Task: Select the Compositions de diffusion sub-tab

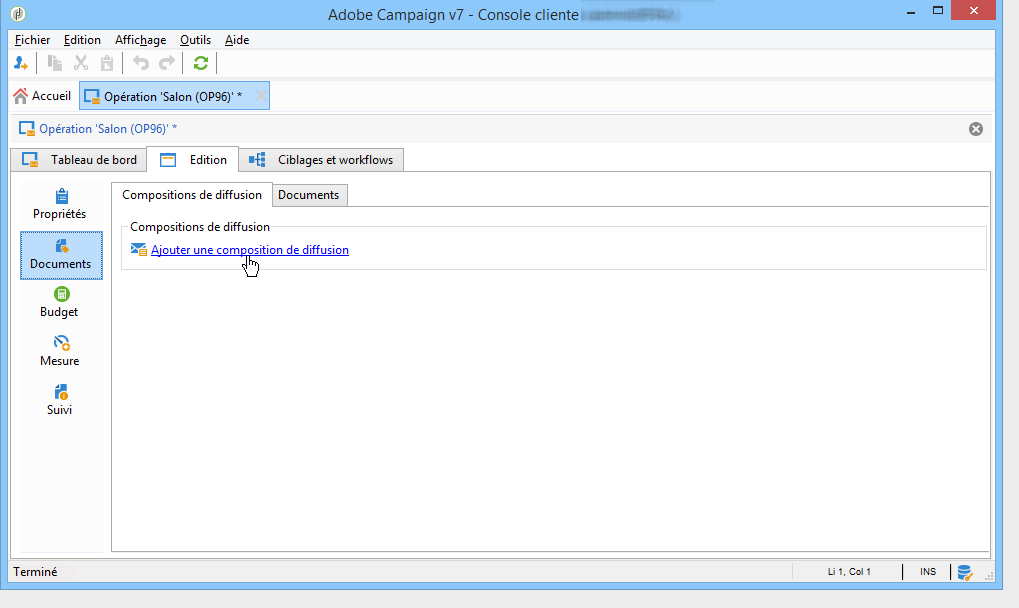Action: coord(192,195)
